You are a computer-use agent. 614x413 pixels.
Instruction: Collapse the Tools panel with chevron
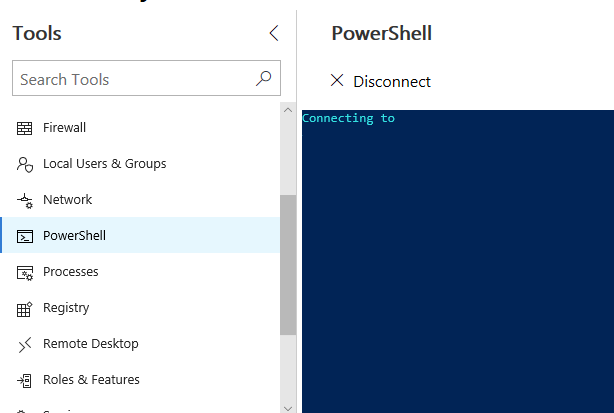coord(274,33)
